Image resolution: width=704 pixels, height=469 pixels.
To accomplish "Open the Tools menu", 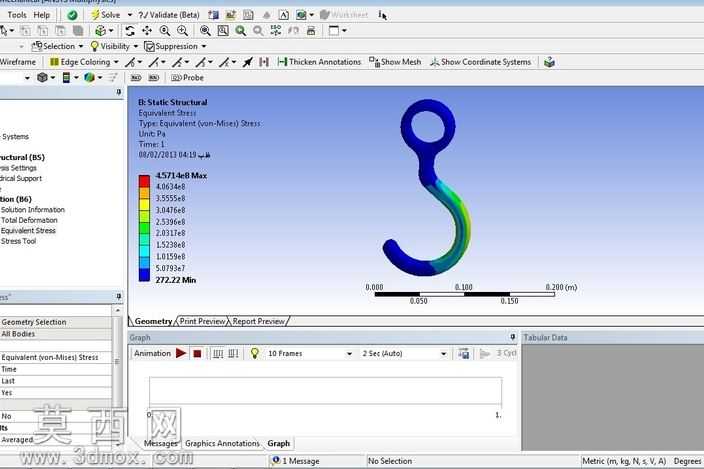I will click(x=17, y=15).
